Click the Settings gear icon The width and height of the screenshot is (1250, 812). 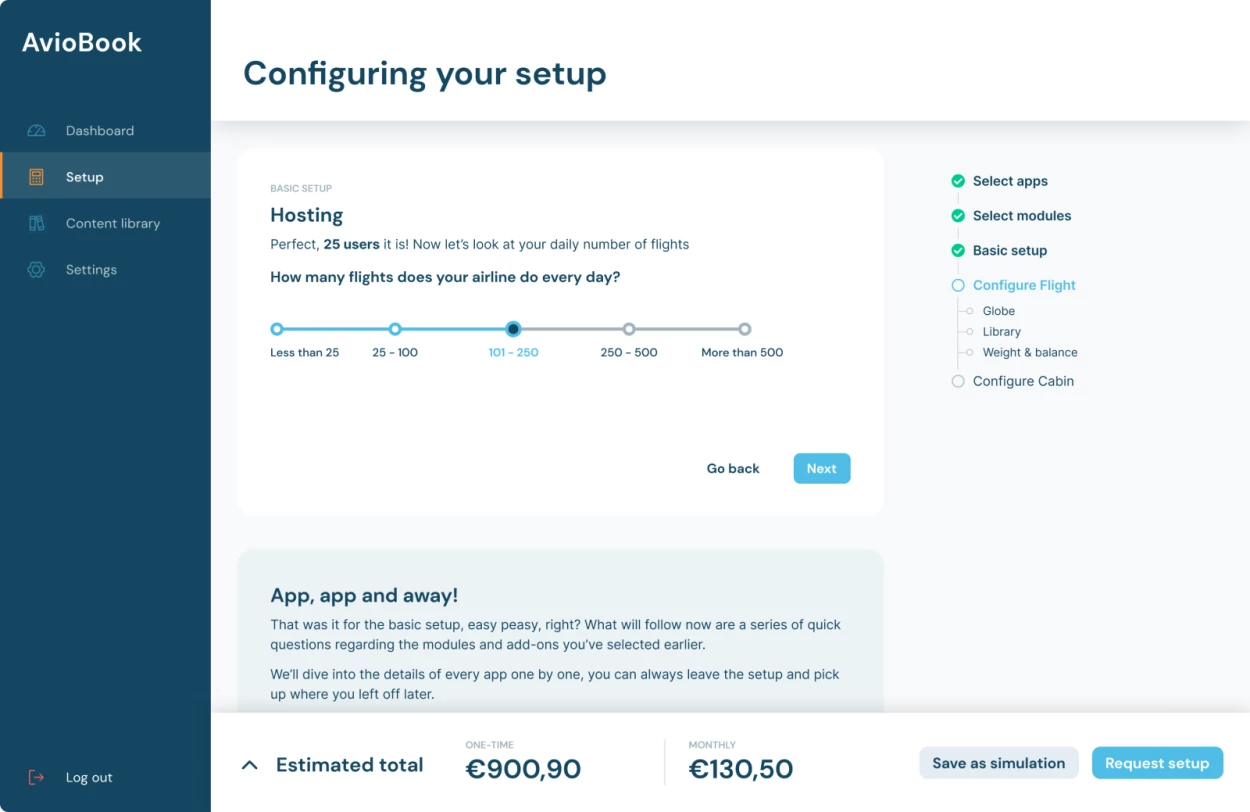(37, 270)
